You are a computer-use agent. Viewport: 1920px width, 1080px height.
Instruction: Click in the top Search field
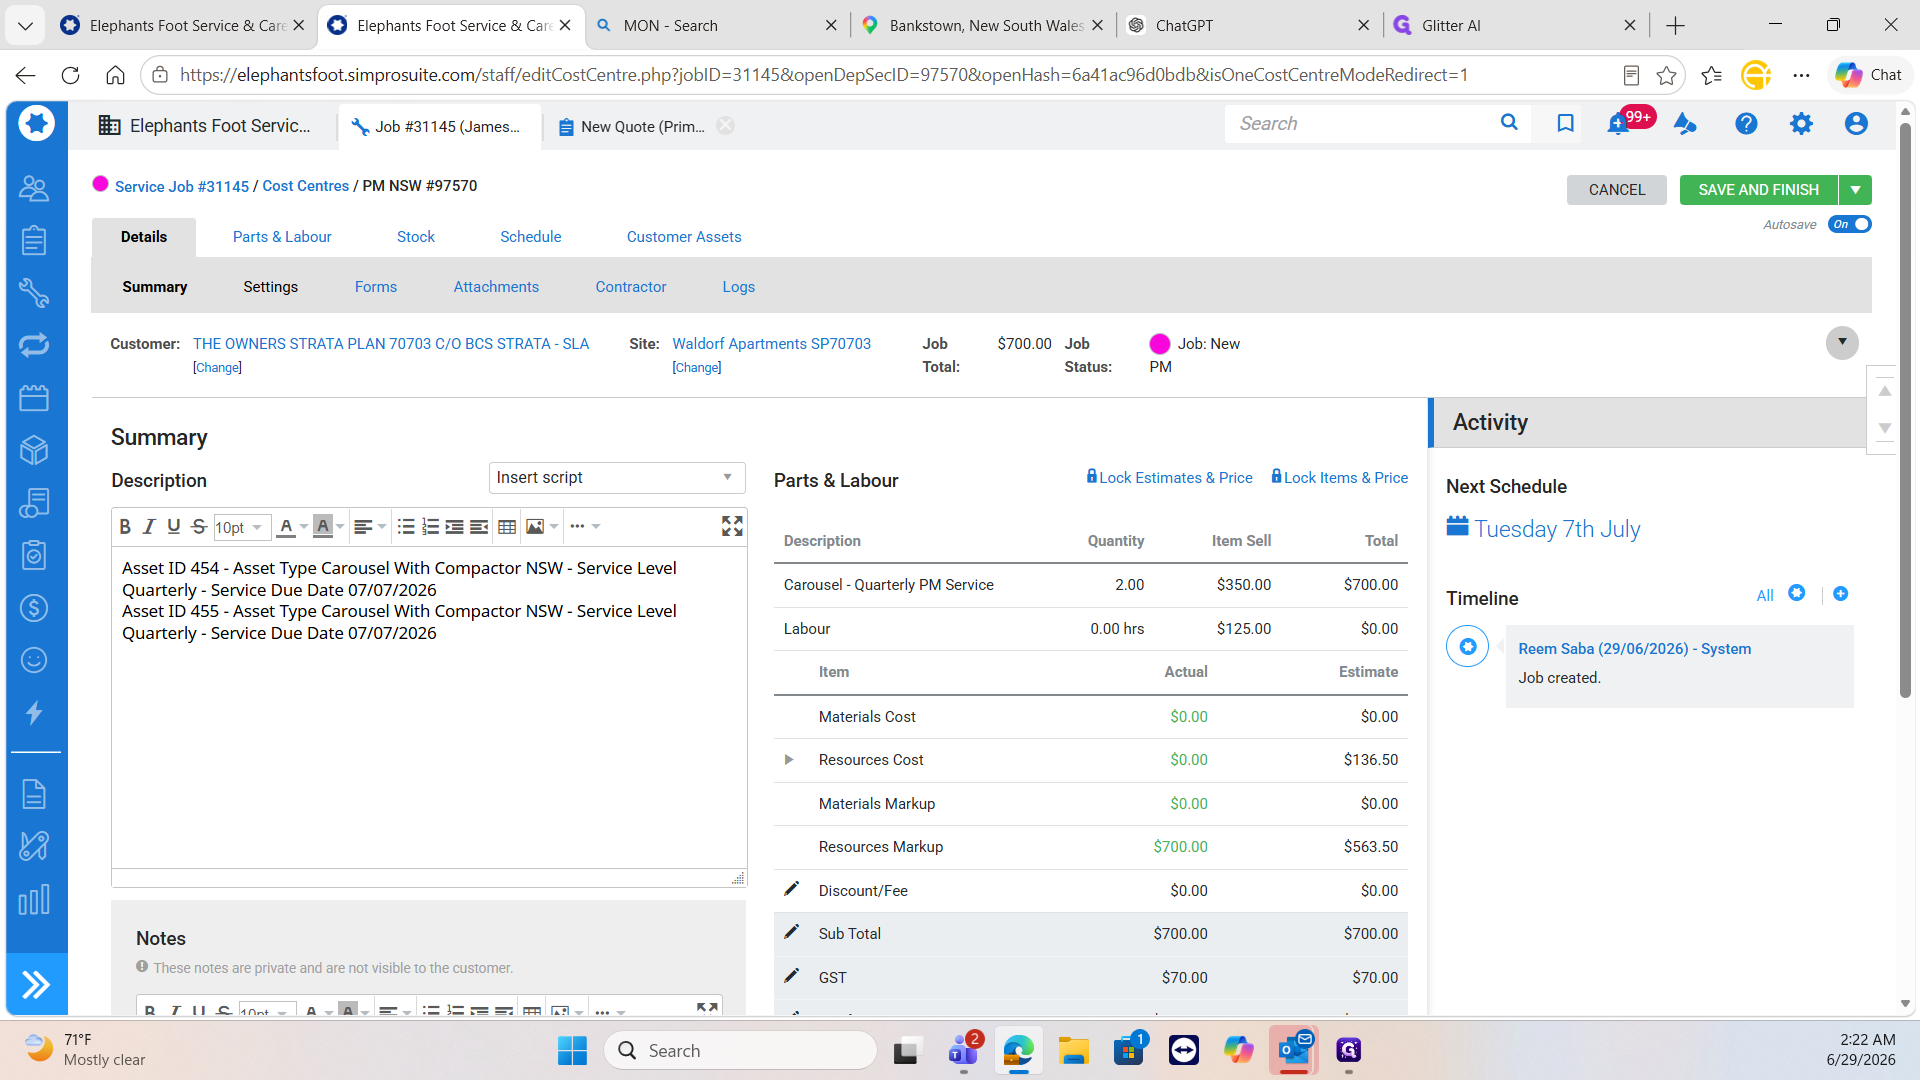tap(1360, 123)
